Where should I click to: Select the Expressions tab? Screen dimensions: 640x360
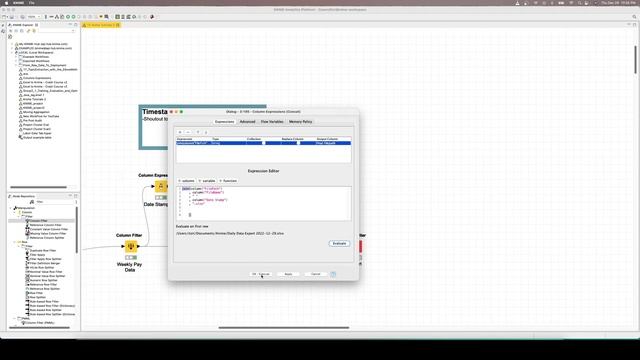224,122
